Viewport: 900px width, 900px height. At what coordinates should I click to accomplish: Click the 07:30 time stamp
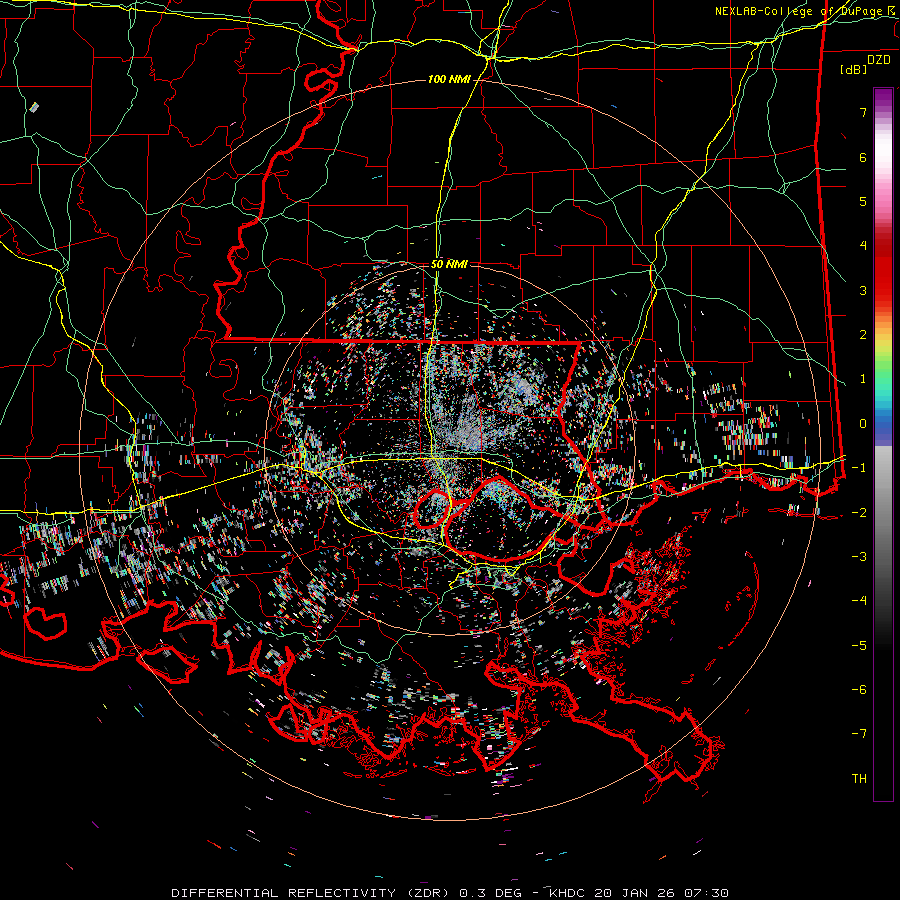click(x=705, y=893)
